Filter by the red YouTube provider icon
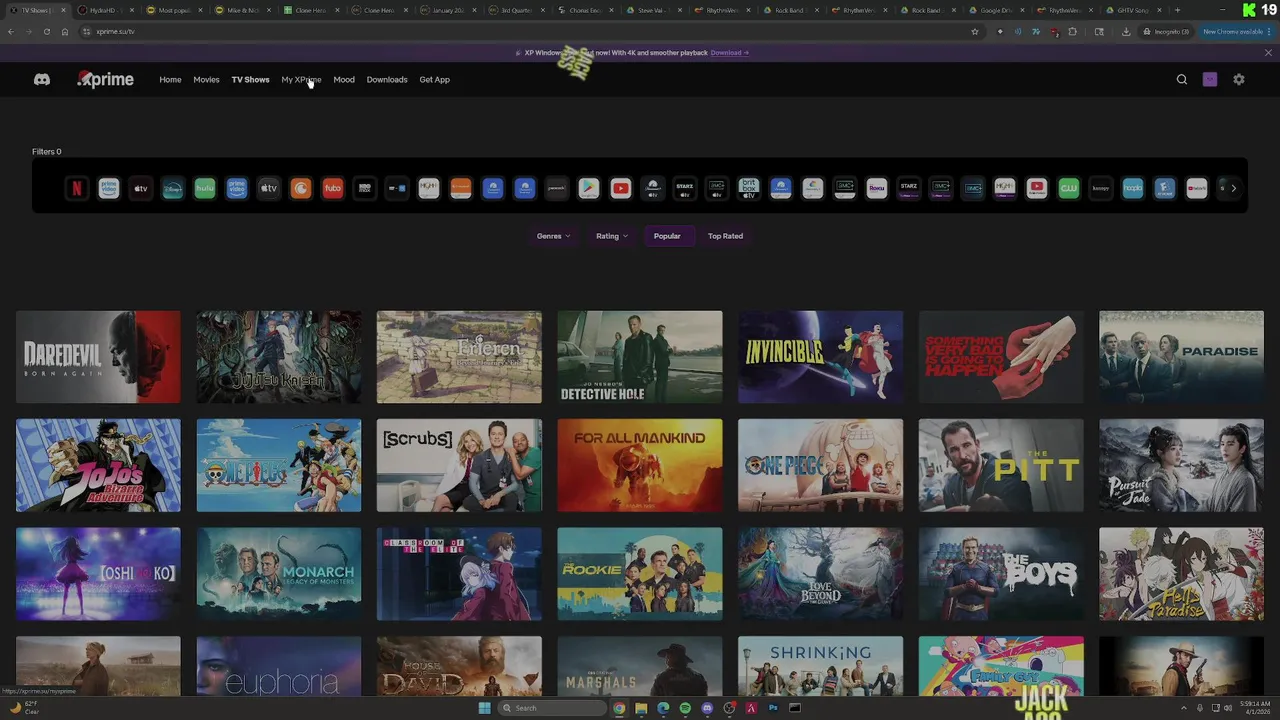The width and height of the screenshot is (1280, 720). 621,188
